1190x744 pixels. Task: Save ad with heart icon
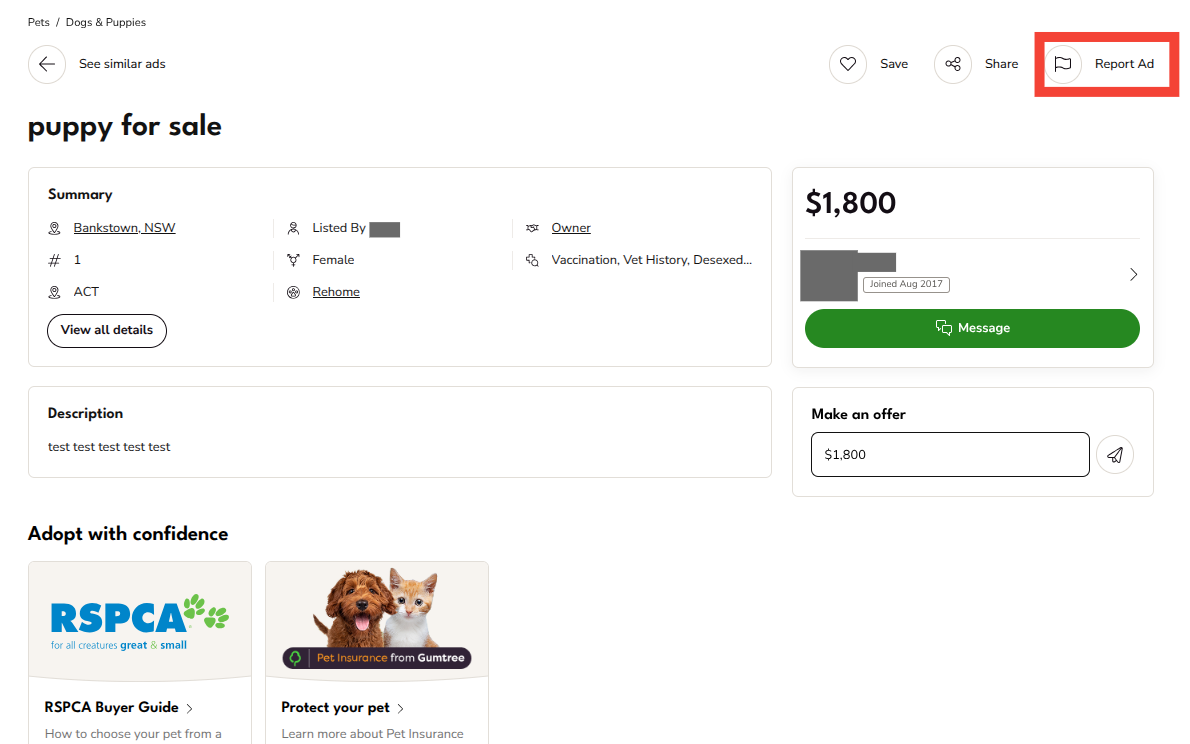point(848,64)
